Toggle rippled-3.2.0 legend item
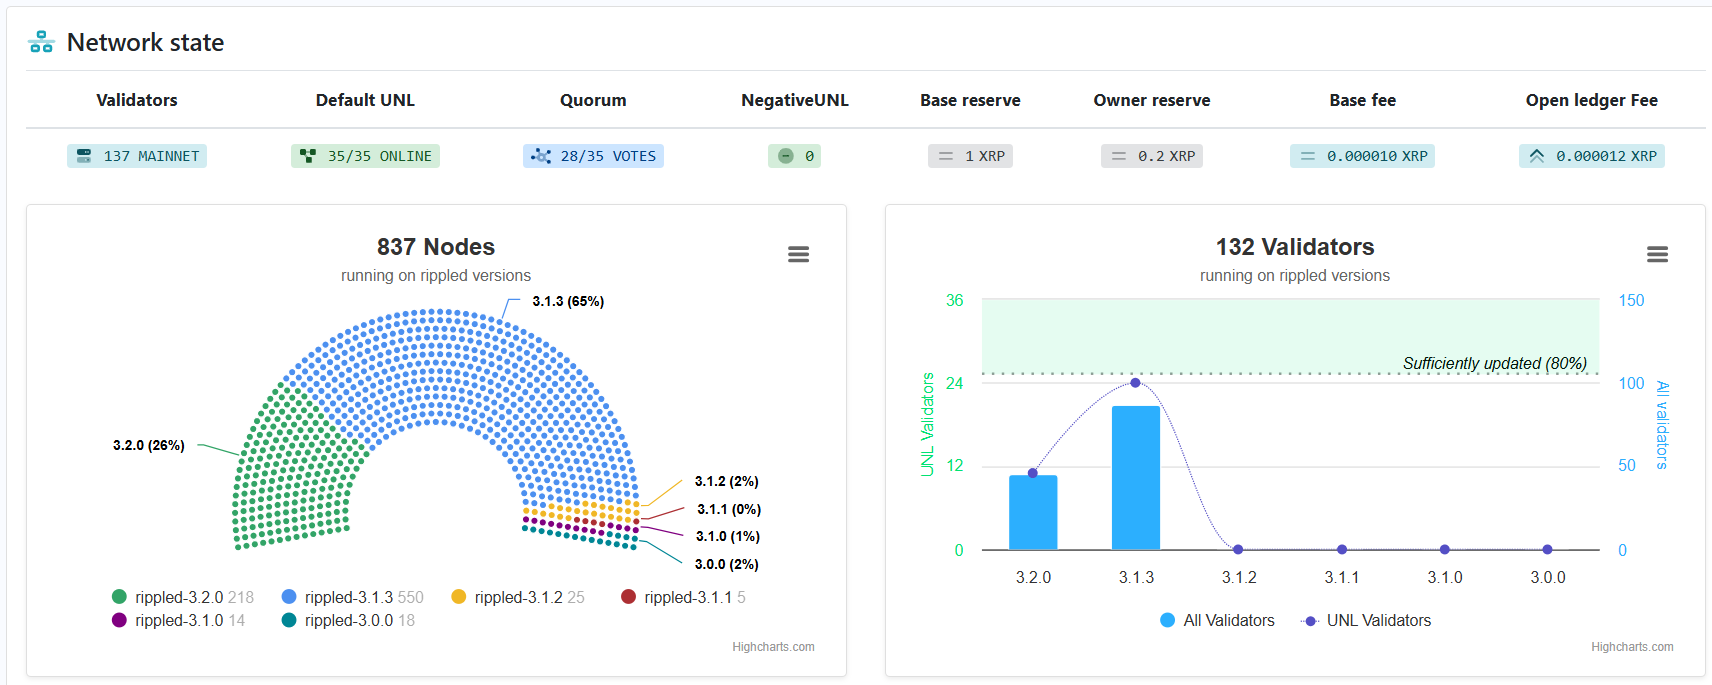The width and height of the screenshot is (1712, 685). click(x=182, y=597)
